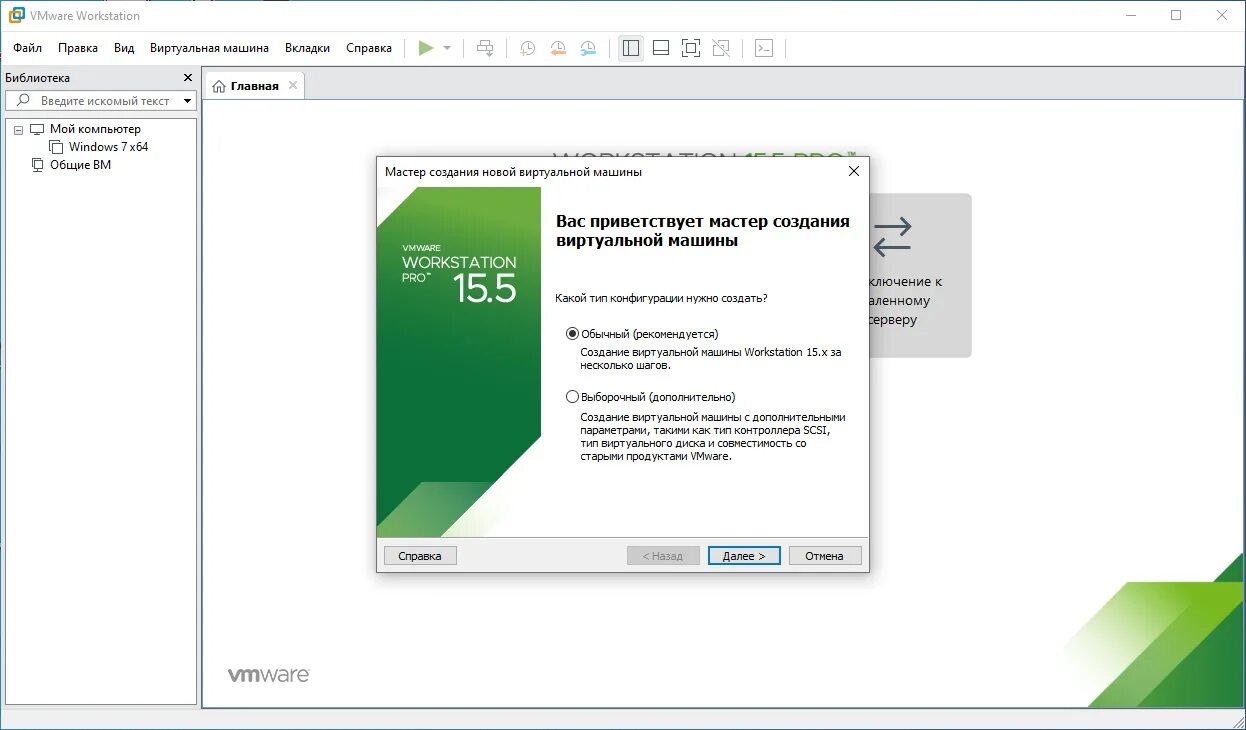Open the Справка menu
Screen dimensions: 1246x730
click(369, 48)
